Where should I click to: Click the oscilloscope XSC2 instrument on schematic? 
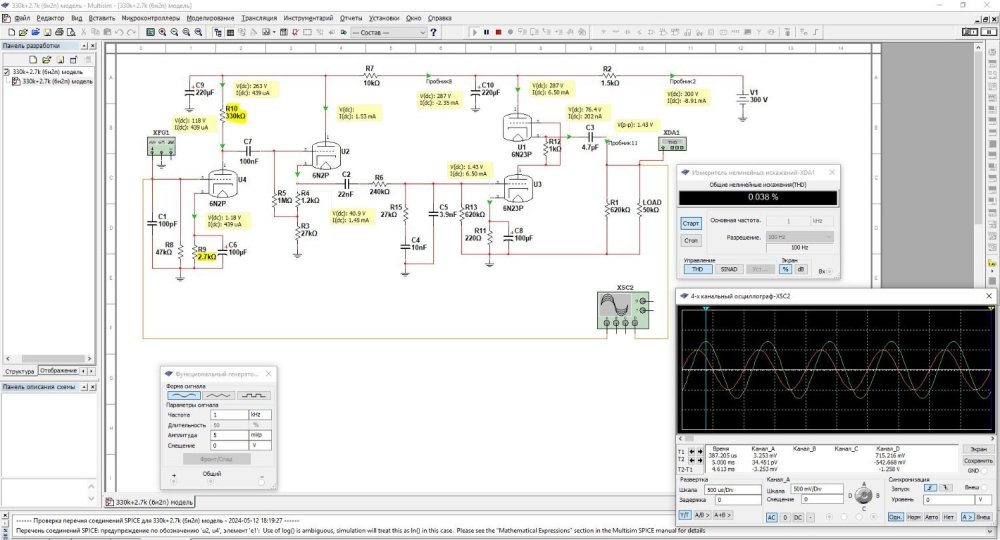[618, 310]
